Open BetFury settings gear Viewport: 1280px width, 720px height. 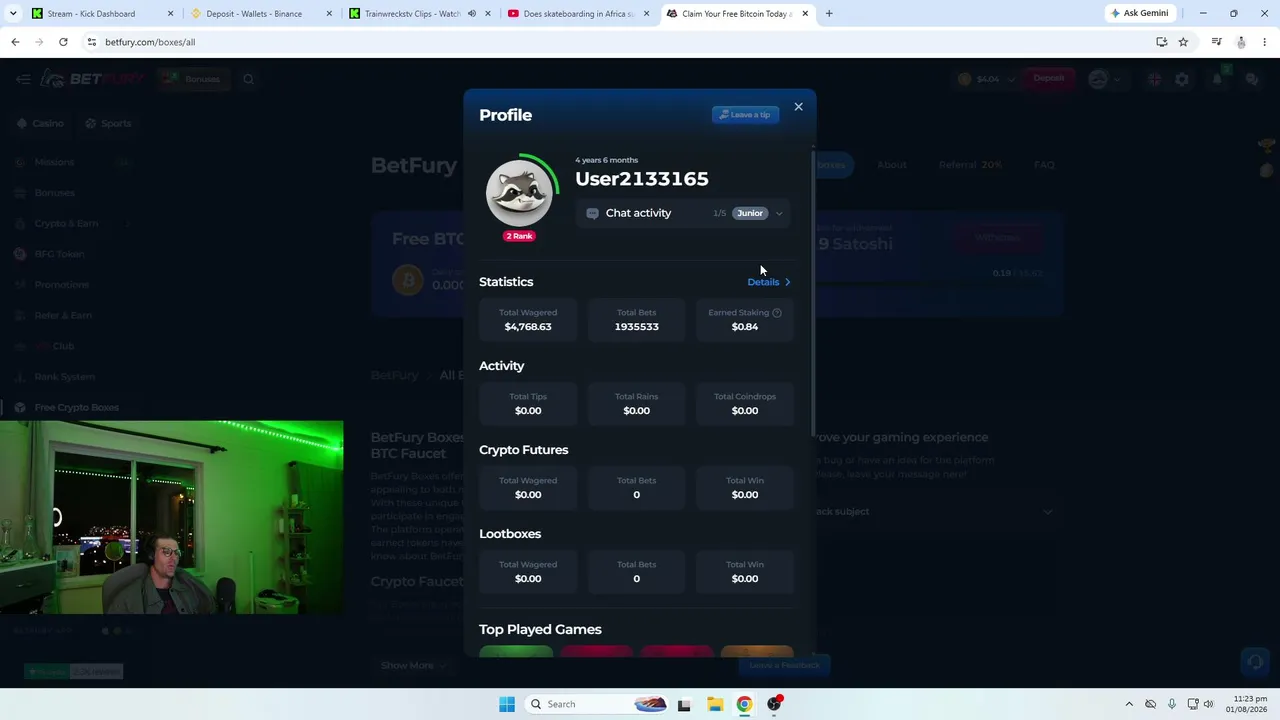click(1183, 79)
